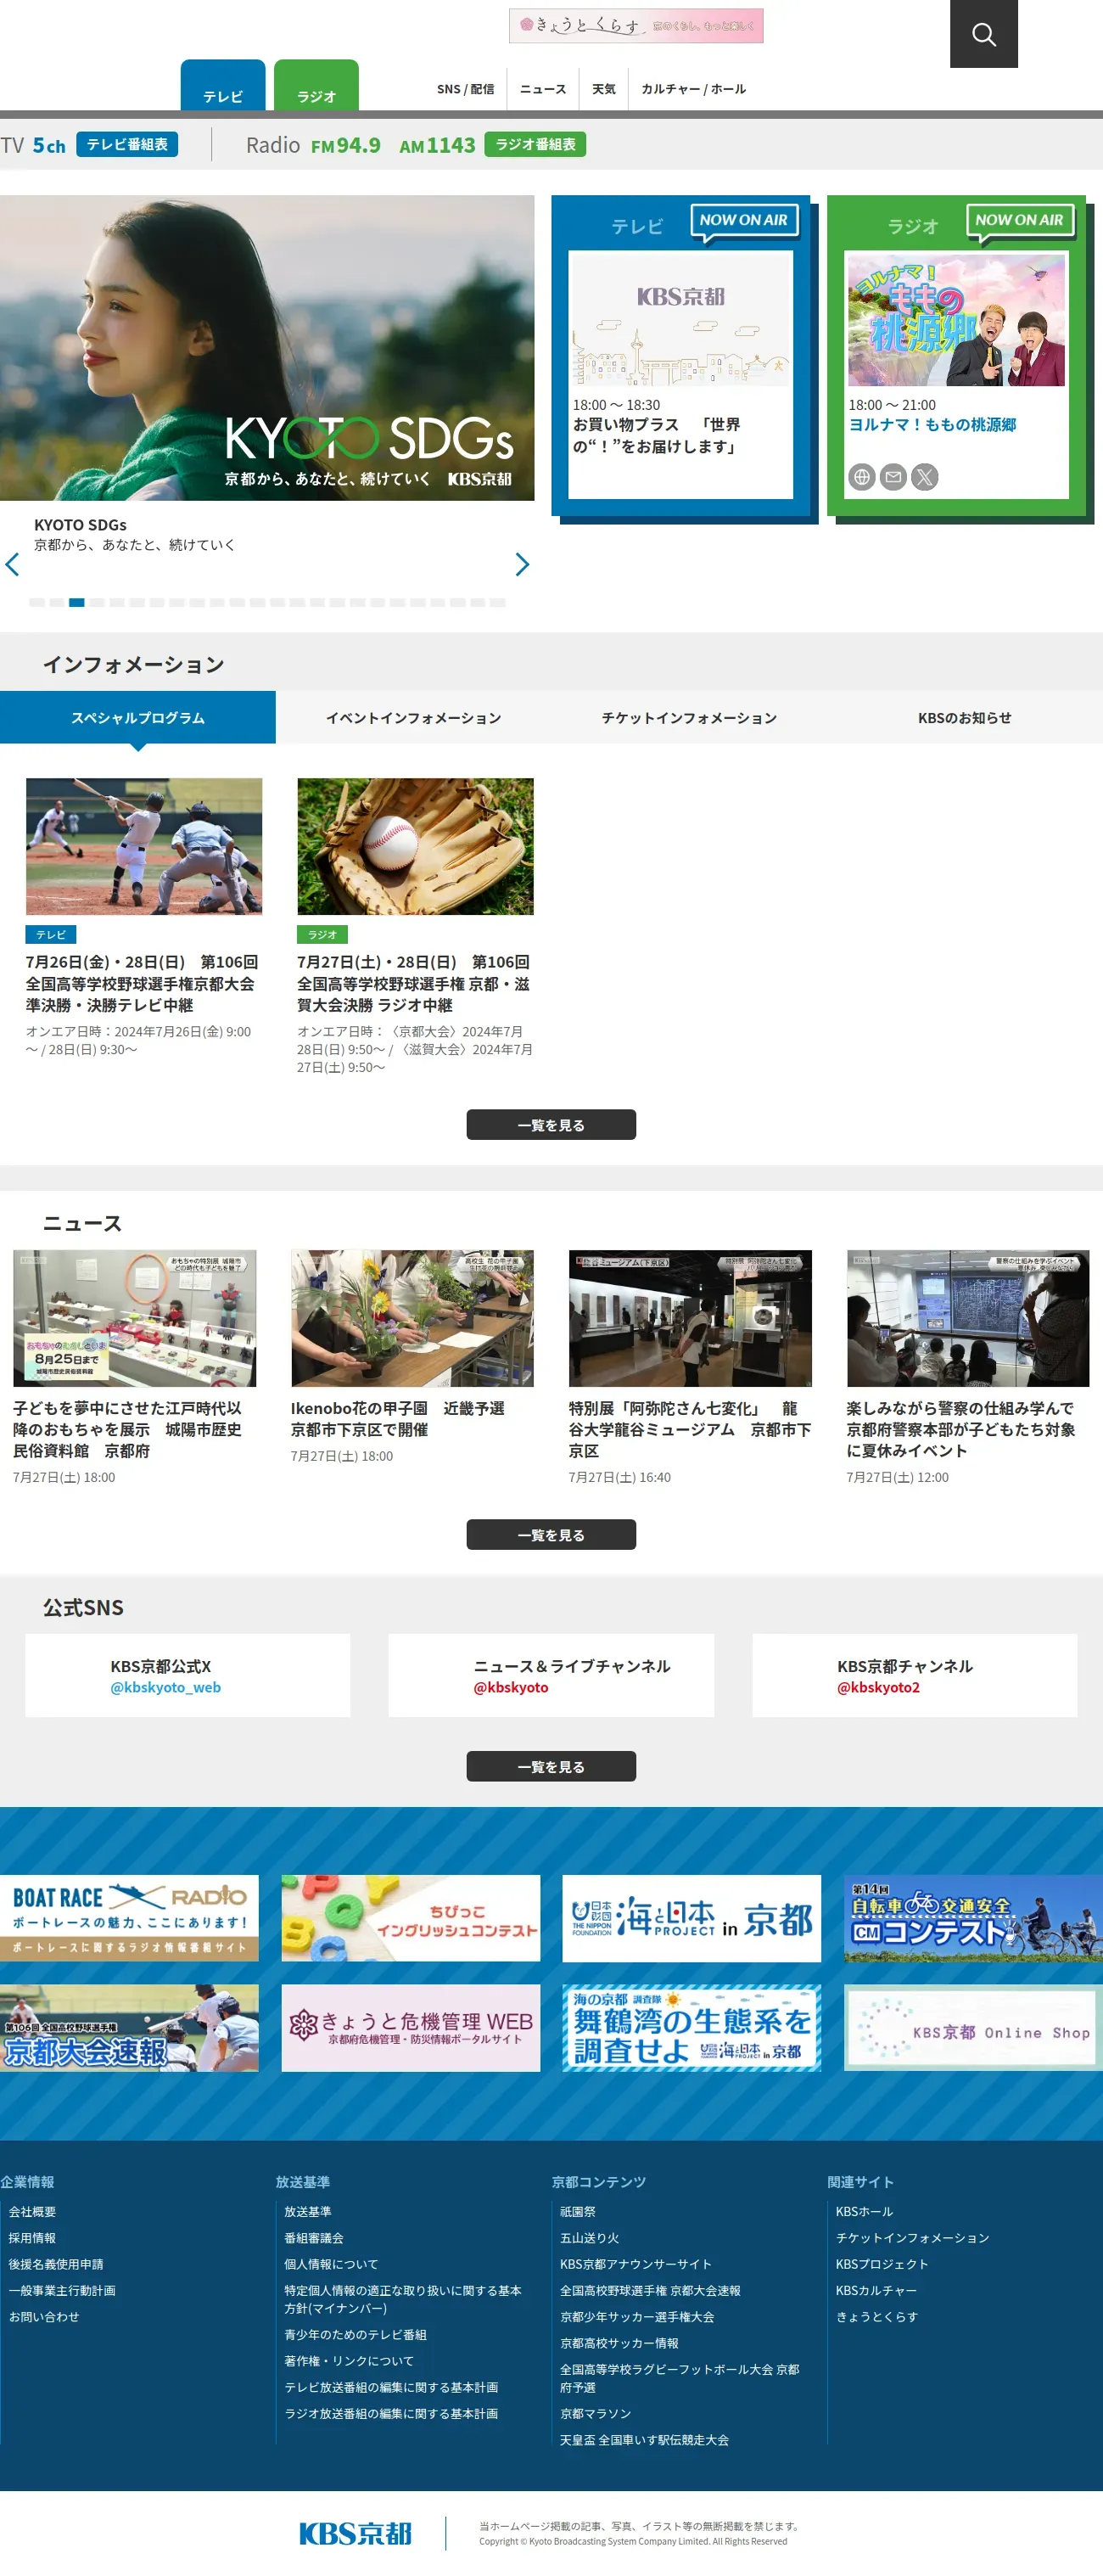Open the TV now-on-air KBS京都 card
1103x2576 pixels.
click(x=681, y=375)
